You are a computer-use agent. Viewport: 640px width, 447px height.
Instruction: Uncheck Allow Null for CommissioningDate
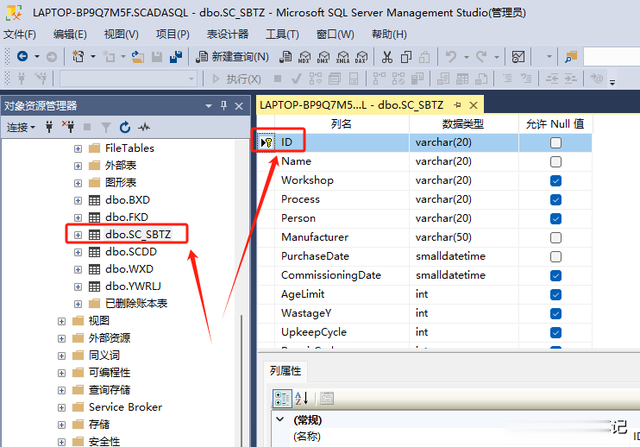click(x=556, y=276)
